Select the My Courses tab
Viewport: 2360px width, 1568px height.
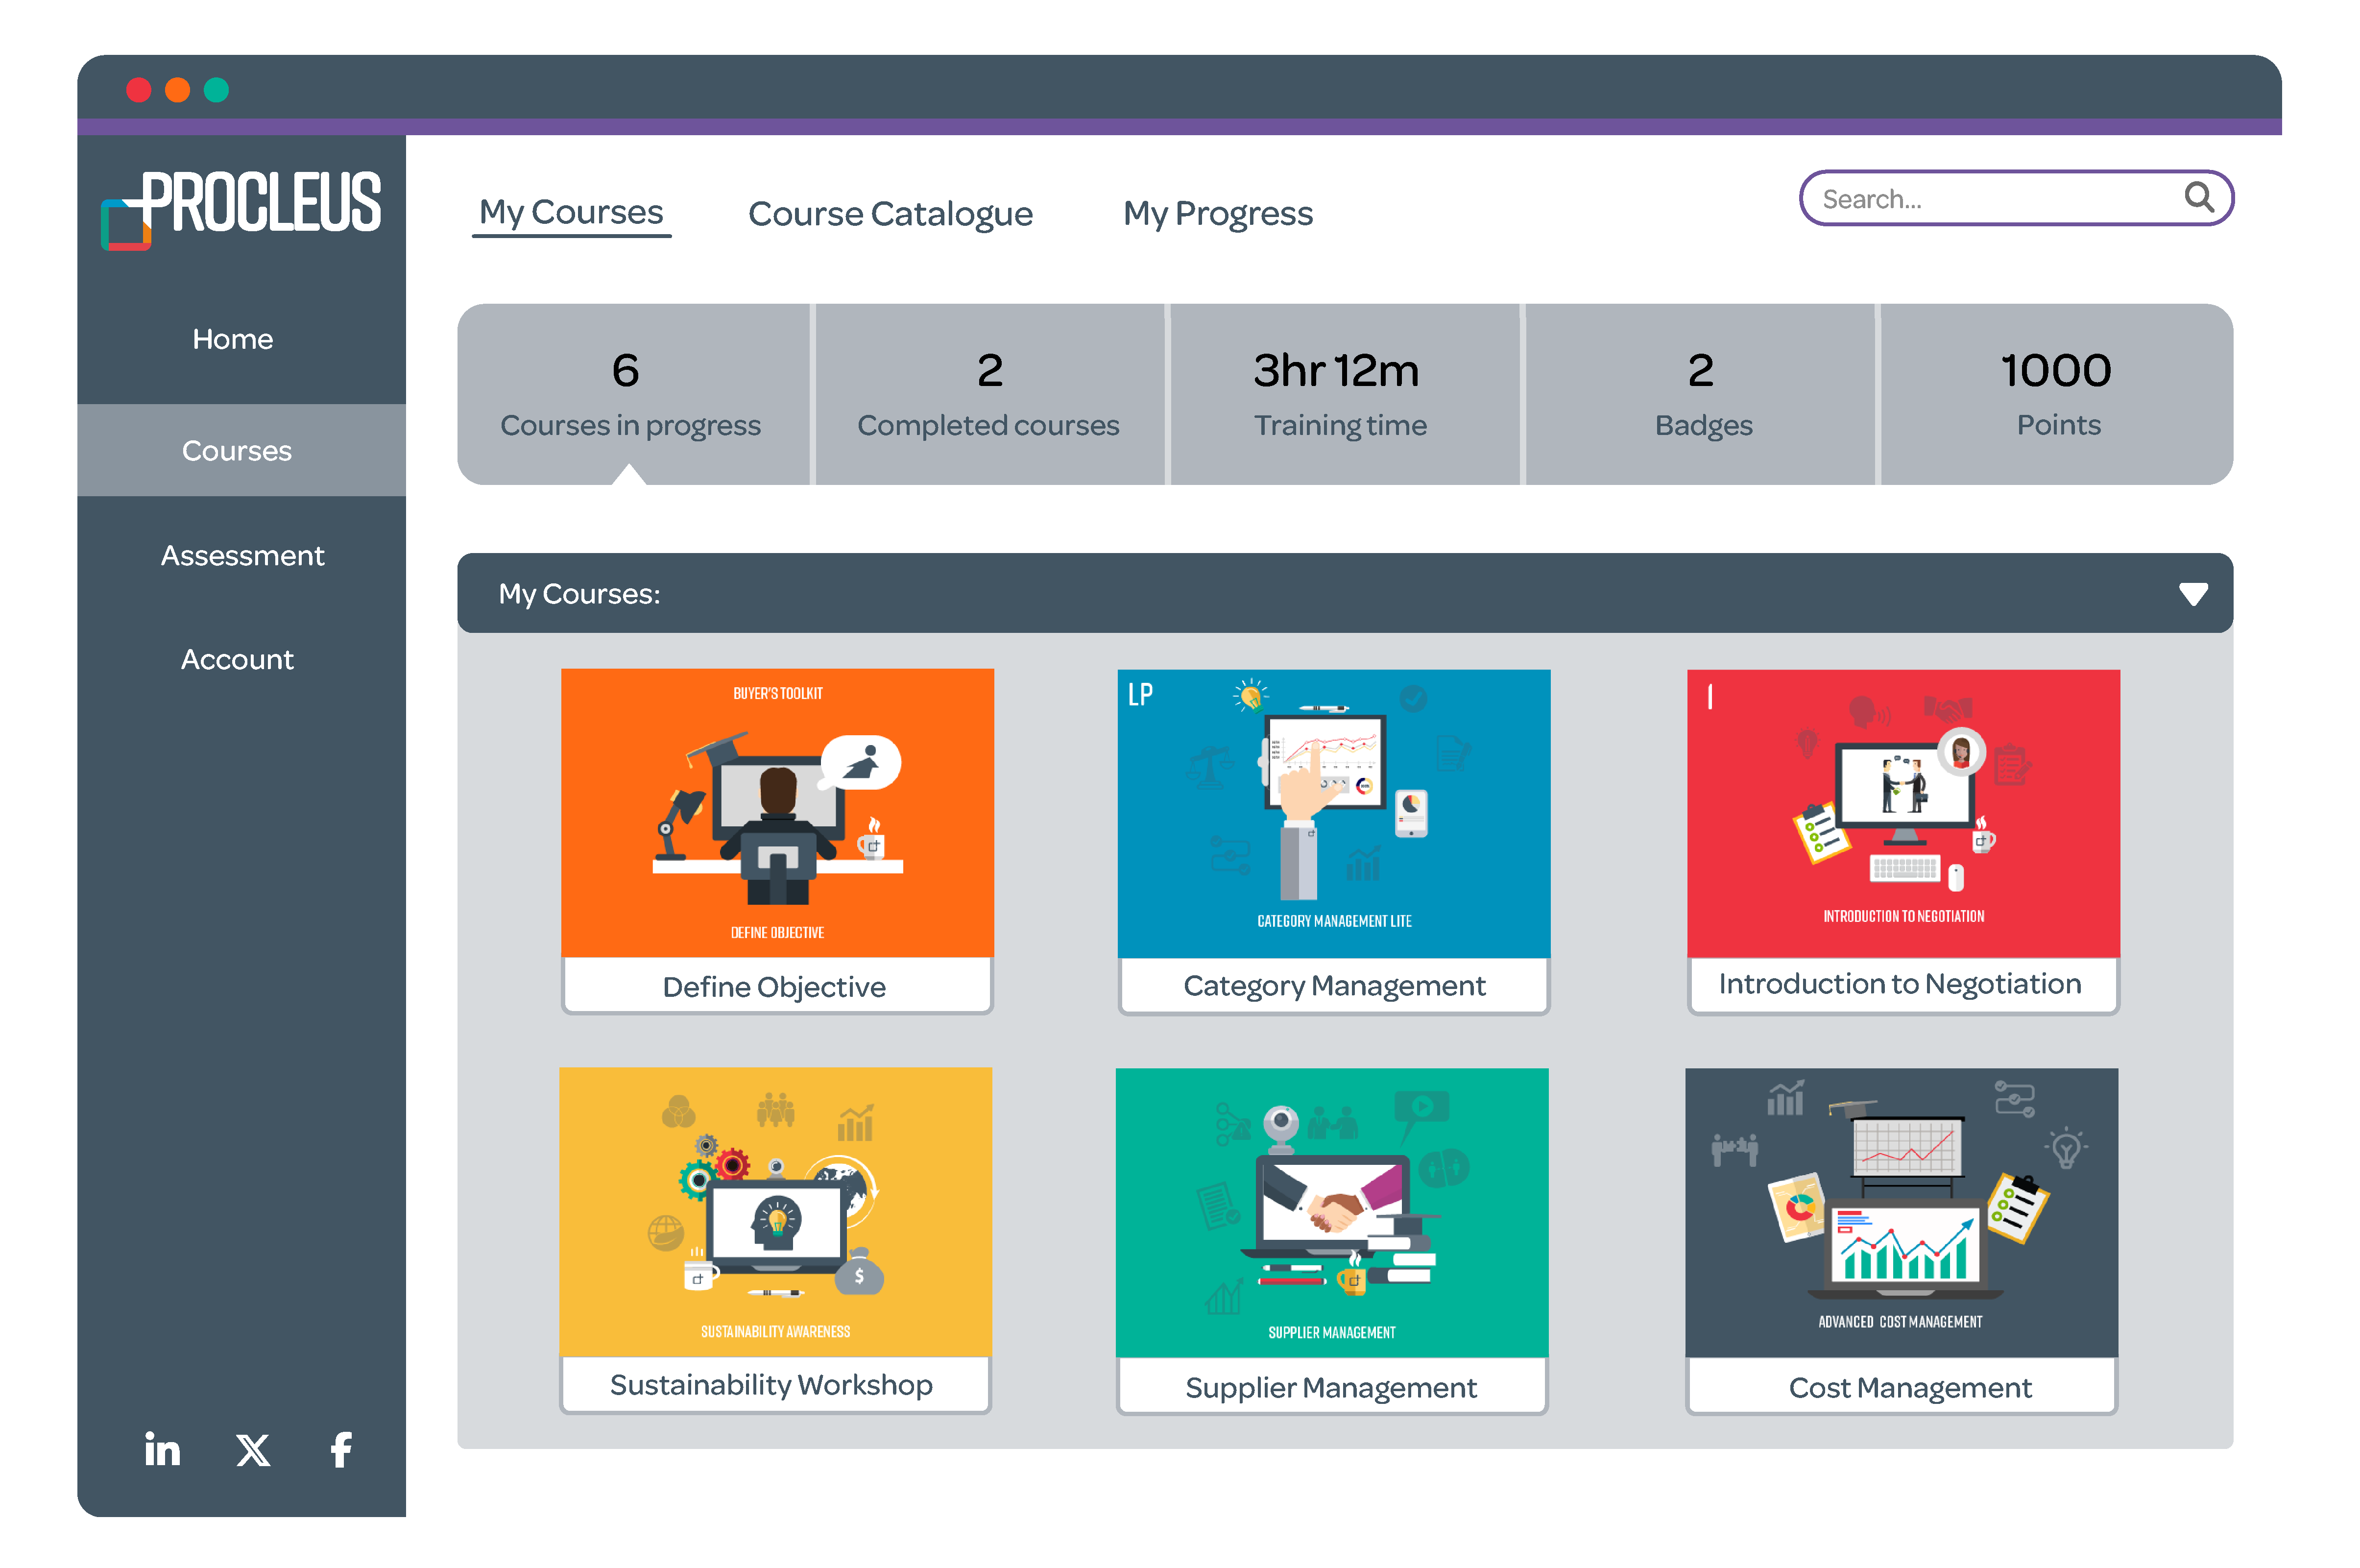point(571,213)
